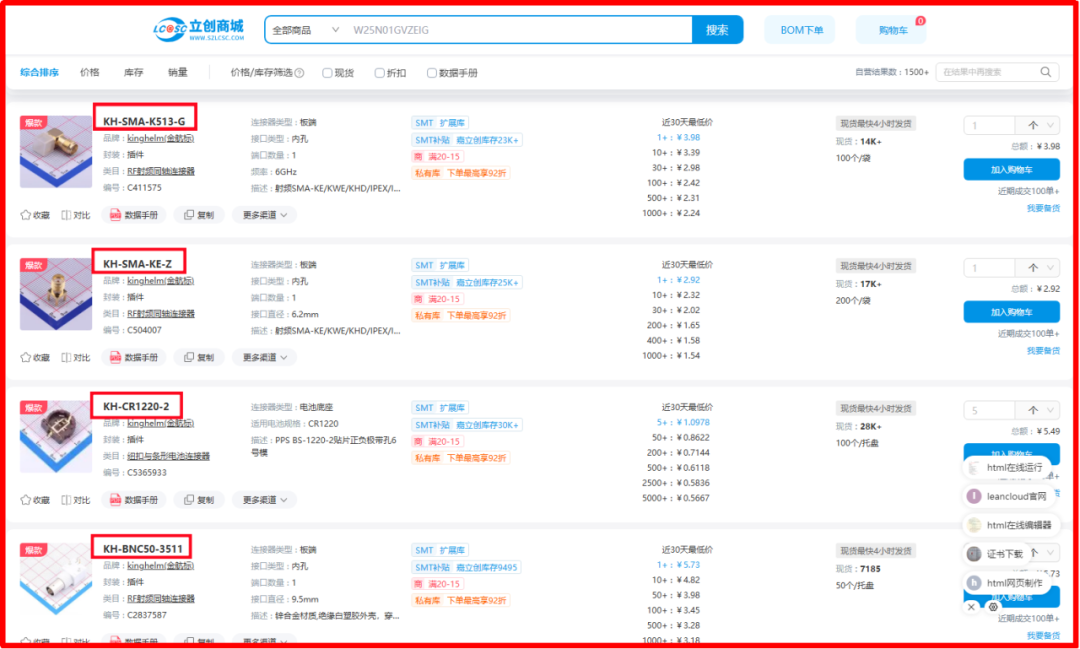
Task: Open the leancloud官网 floating shortcut
Action: pos(1008,496)
